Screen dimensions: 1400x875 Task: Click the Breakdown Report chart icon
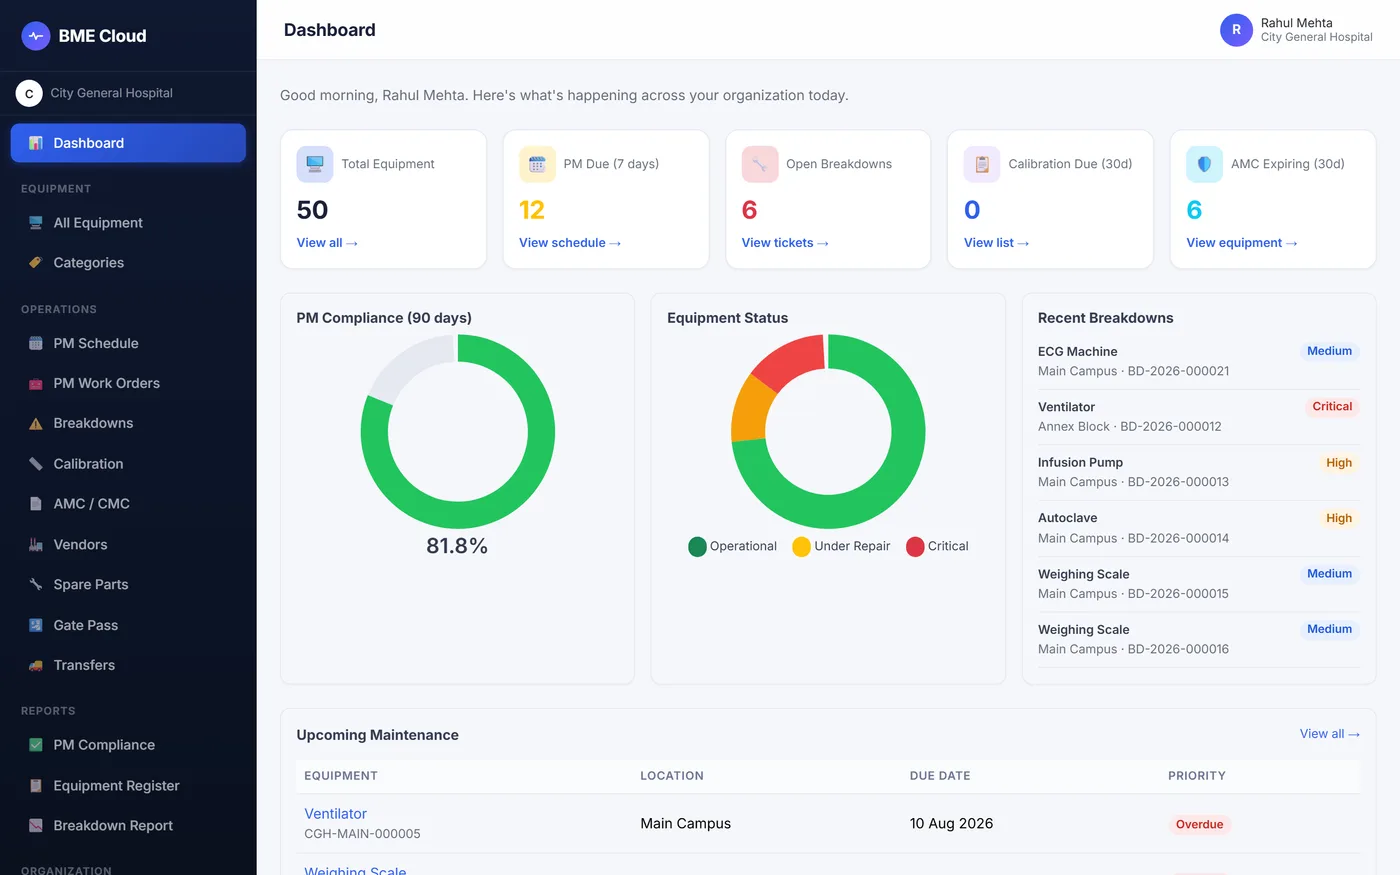(36, 826)
